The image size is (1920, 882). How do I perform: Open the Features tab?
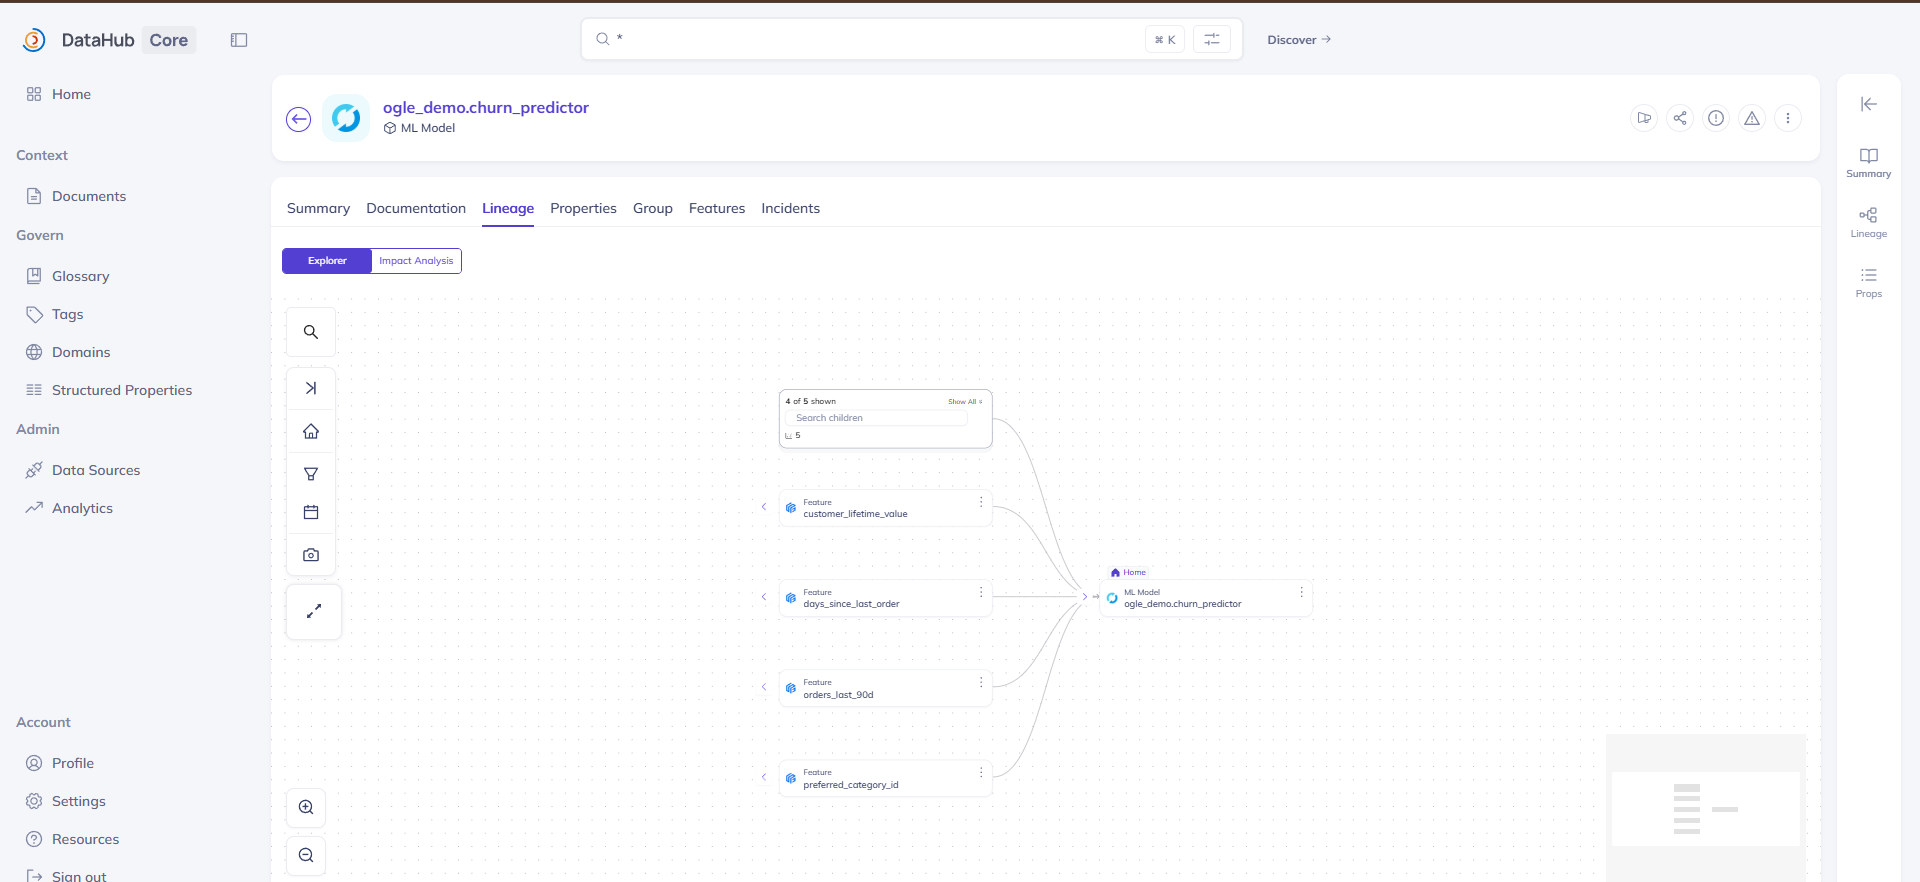pos(717,208)
